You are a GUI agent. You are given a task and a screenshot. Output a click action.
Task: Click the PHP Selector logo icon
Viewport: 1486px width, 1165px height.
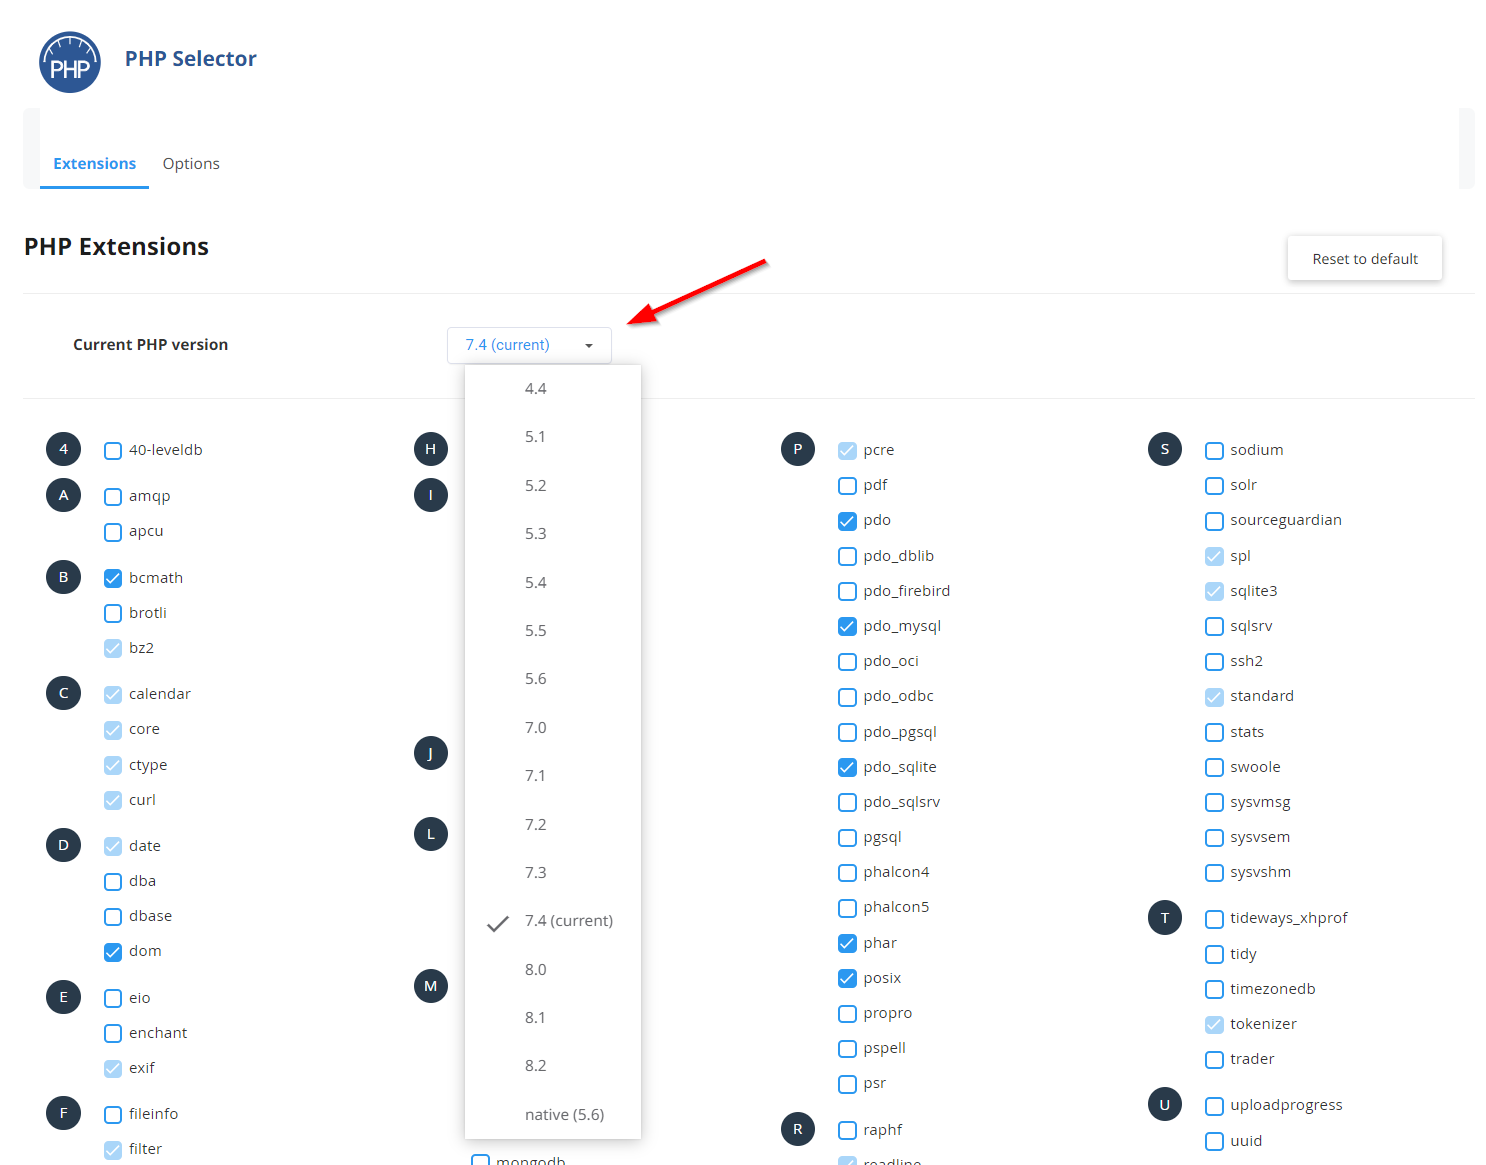pos(70,62)
